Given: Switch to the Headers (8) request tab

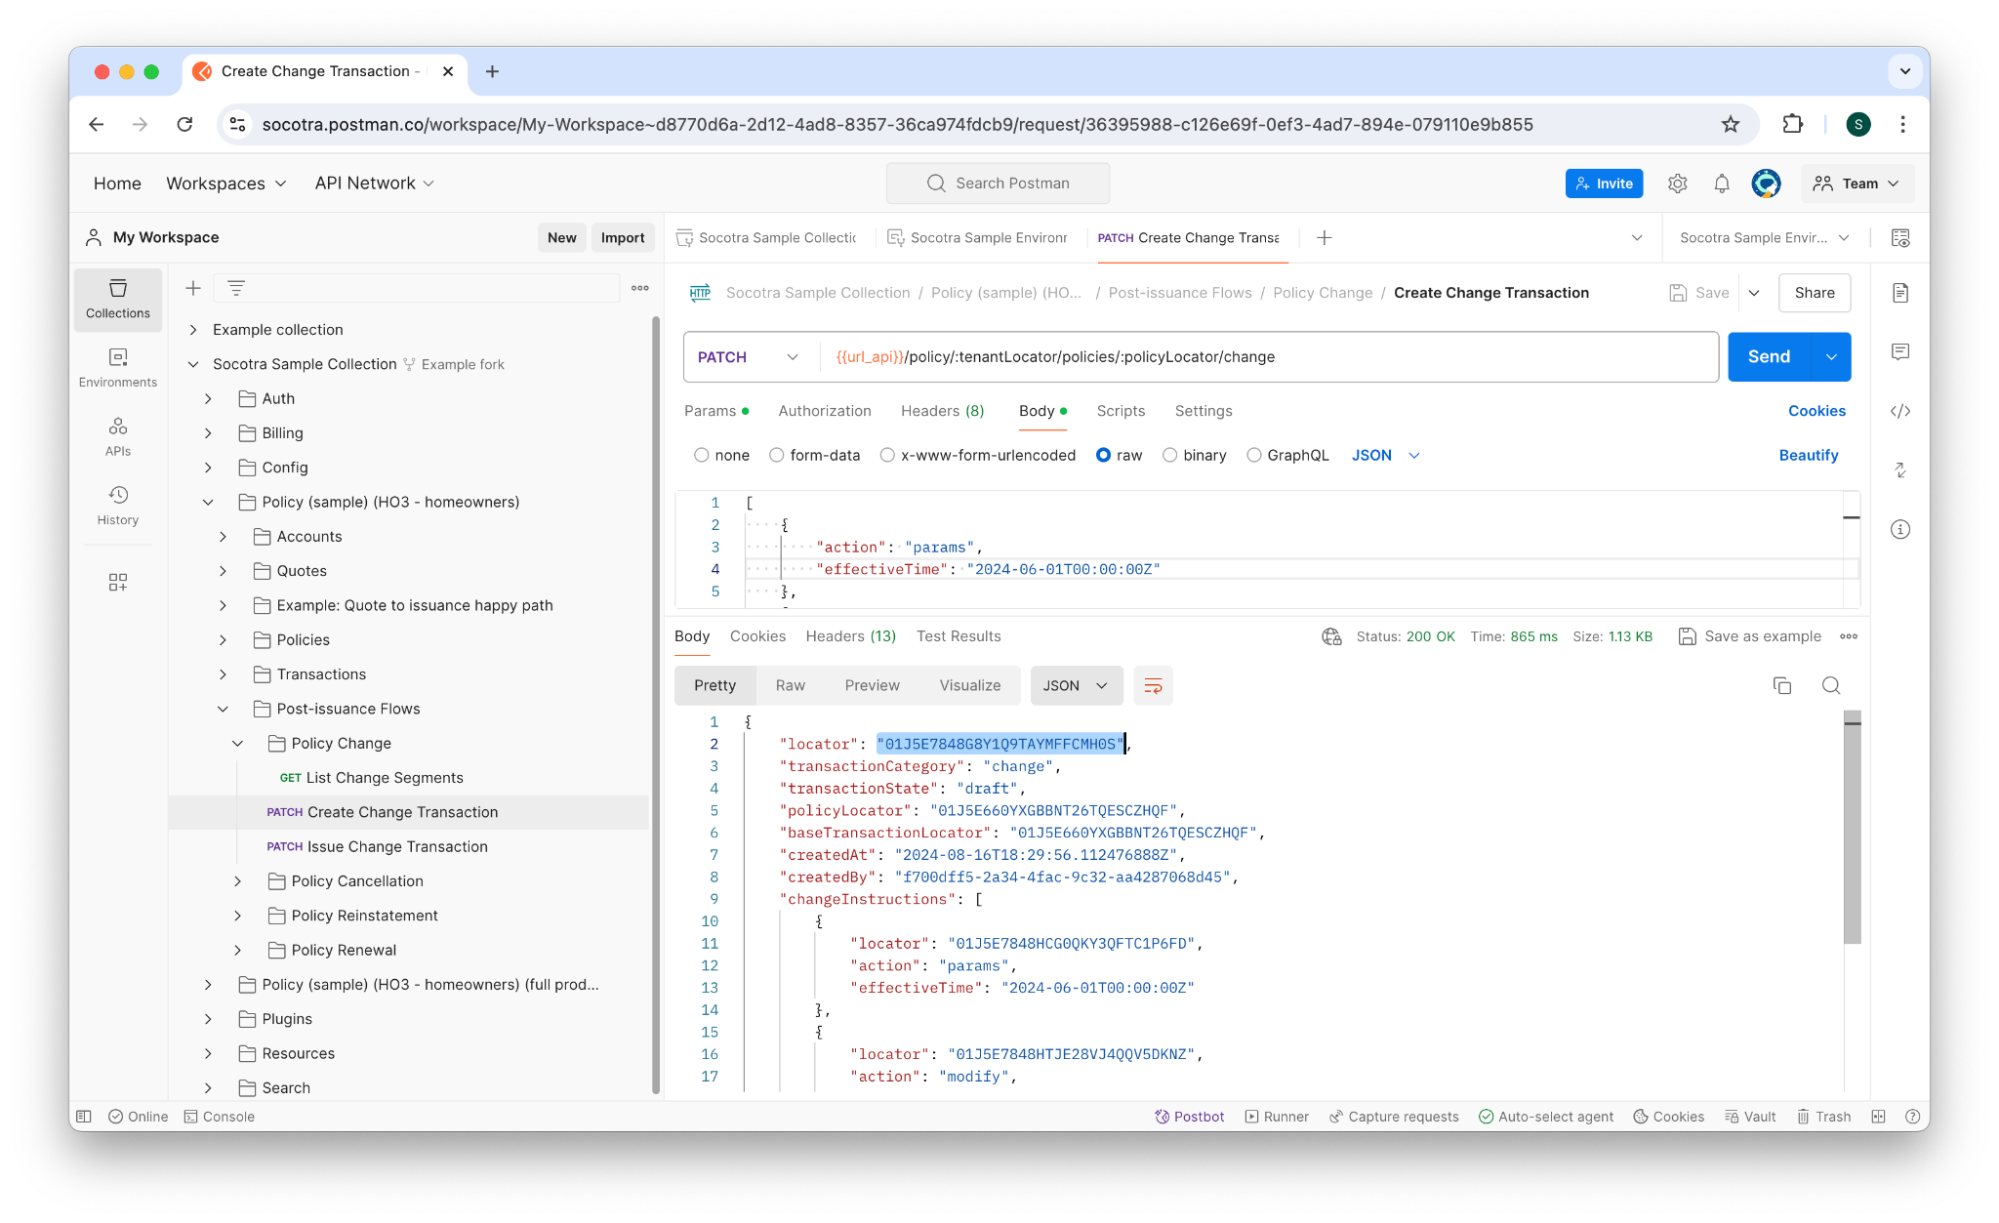Looking at the screenshot, I should point(941,411).
